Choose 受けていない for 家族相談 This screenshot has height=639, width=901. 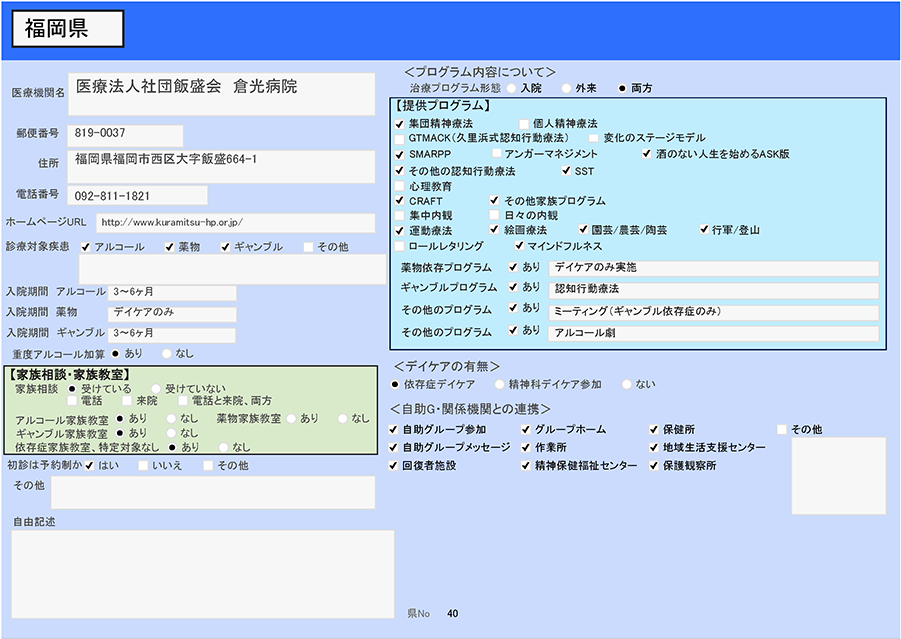(156, 388)
